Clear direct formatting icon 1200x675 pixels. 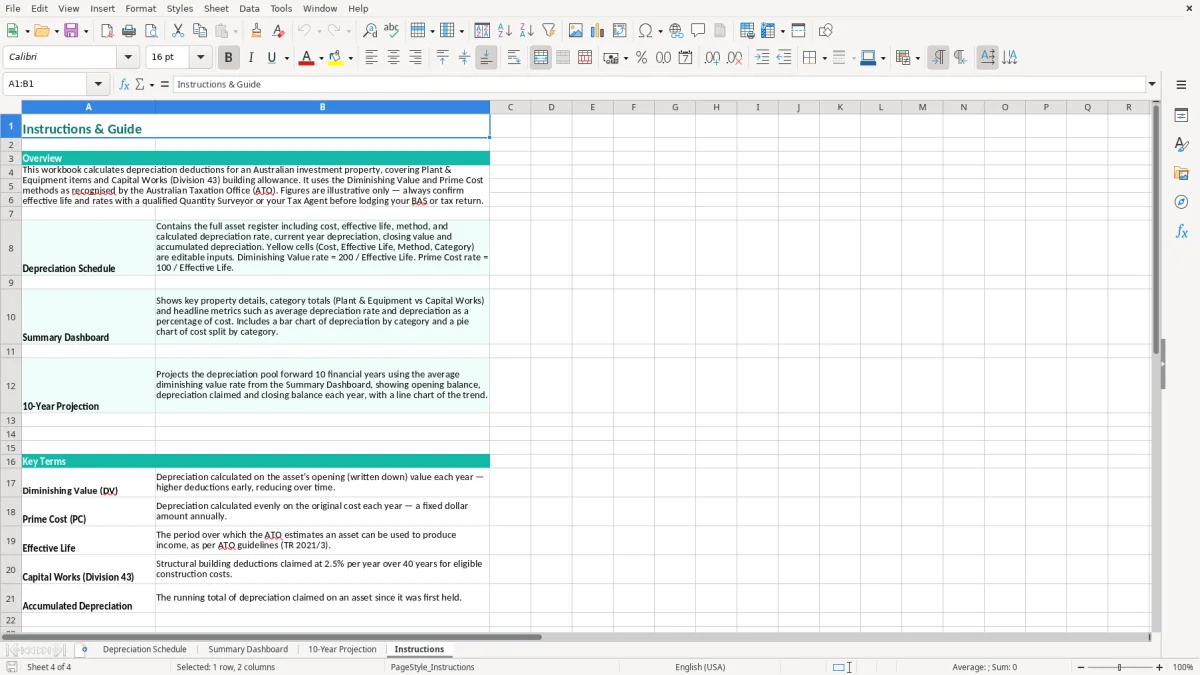278,31
